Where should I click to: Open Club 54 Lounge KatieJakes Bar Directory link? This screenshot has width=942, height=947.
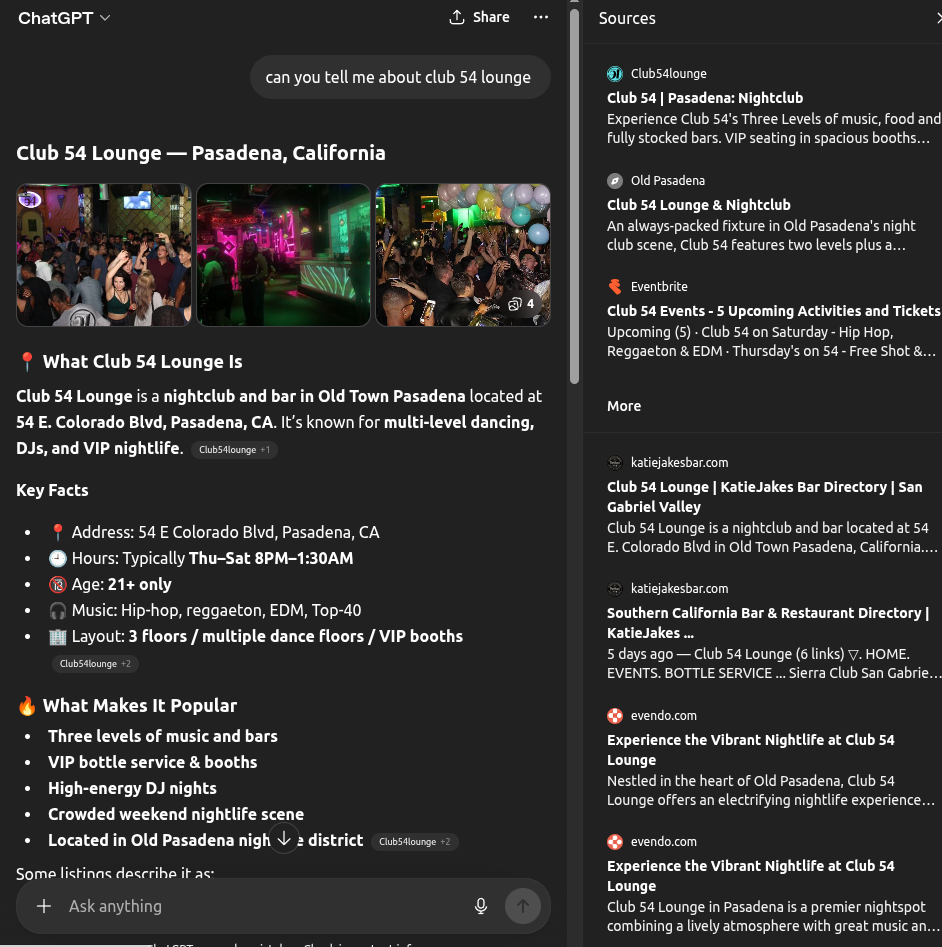coord(764,496)
